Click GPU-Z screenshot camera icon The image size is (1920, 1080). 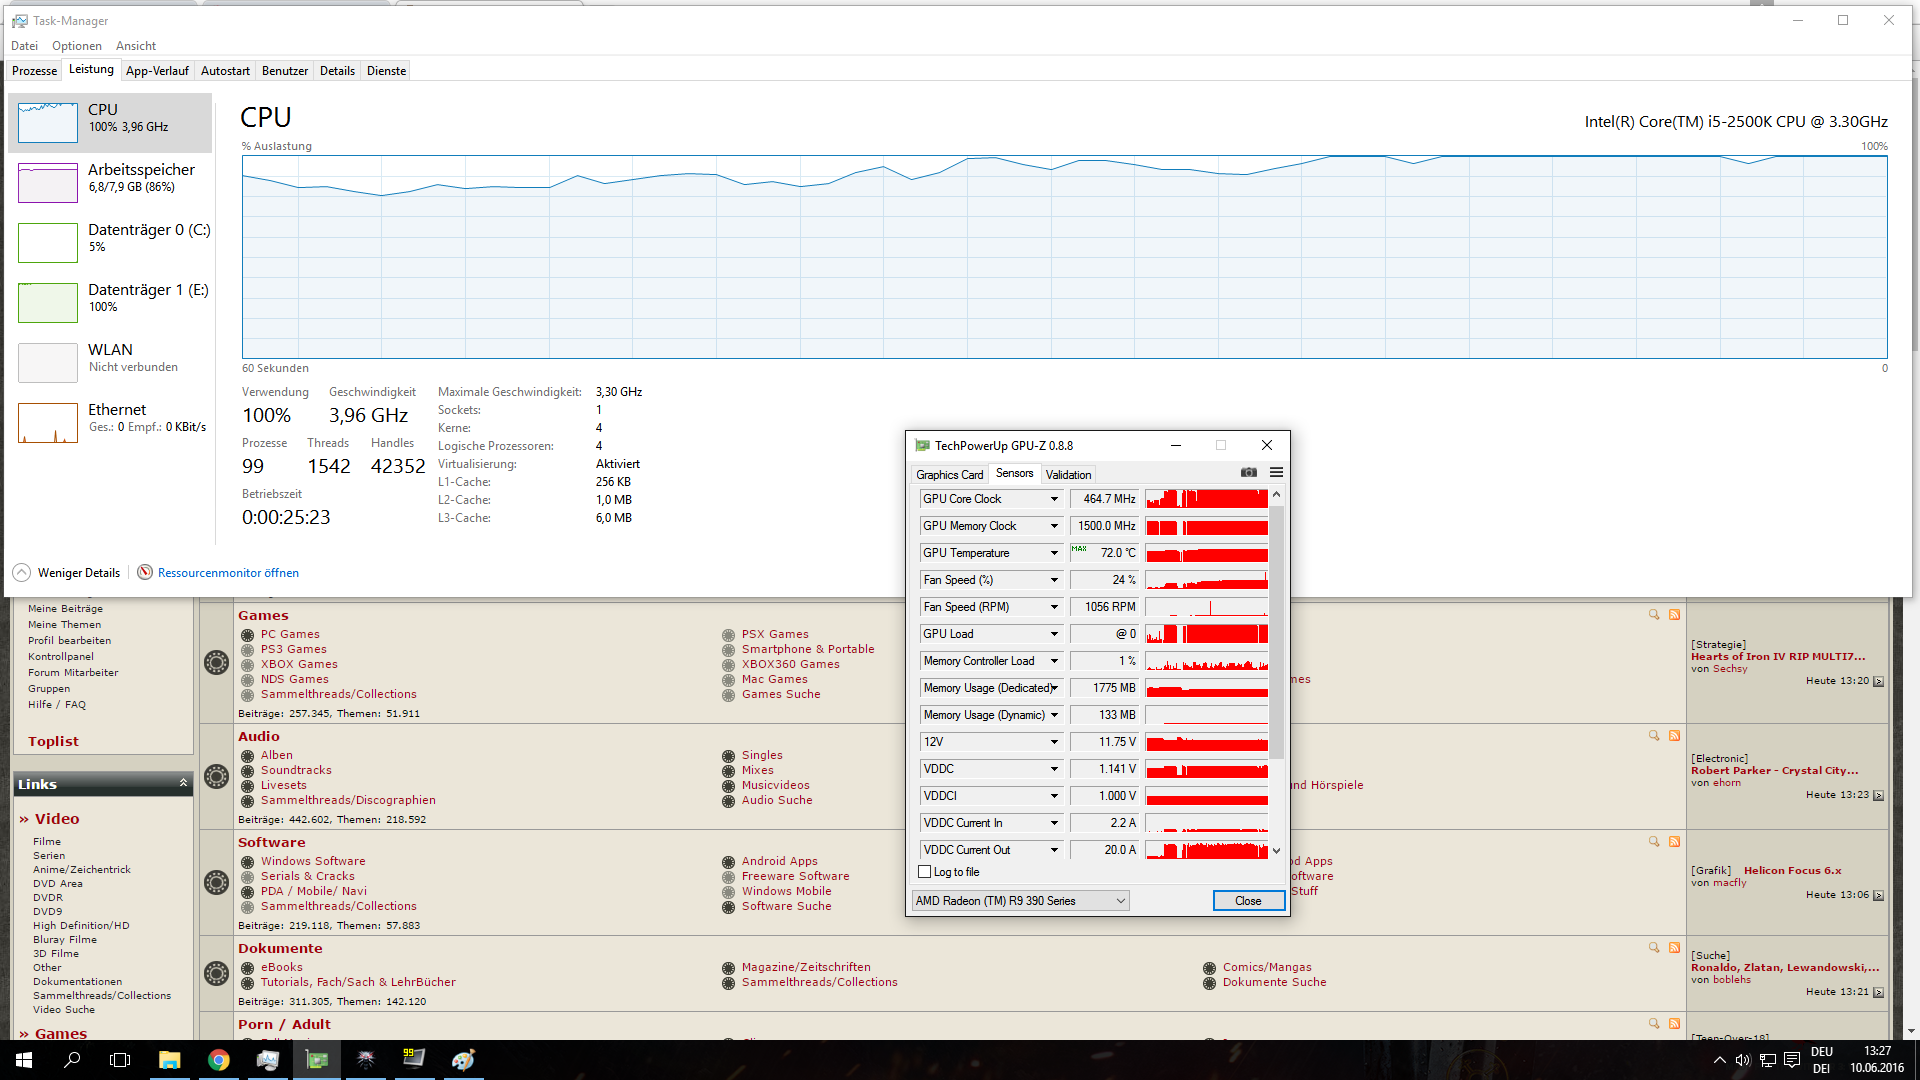(1249, 473)
